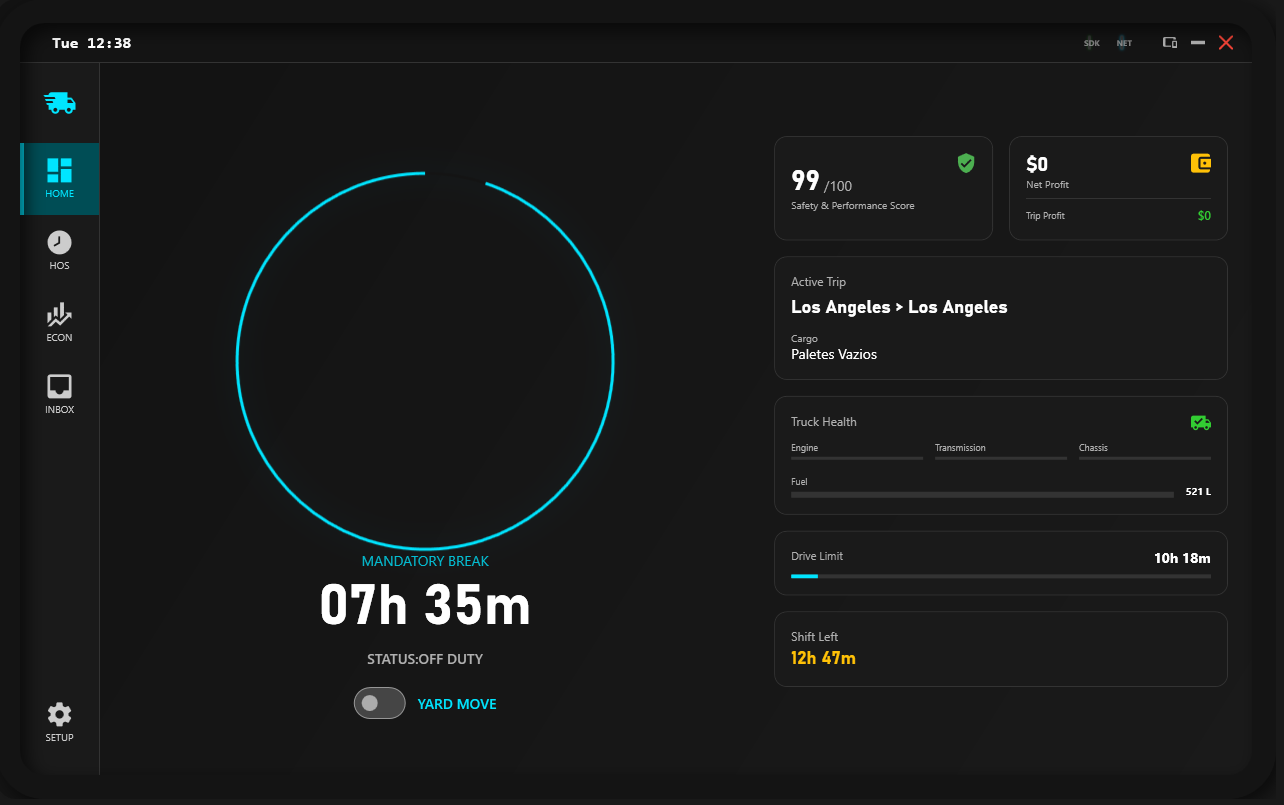Toggle the Yard Move switch
This screenshot has height=805, width=1284.
coord(379,703)
